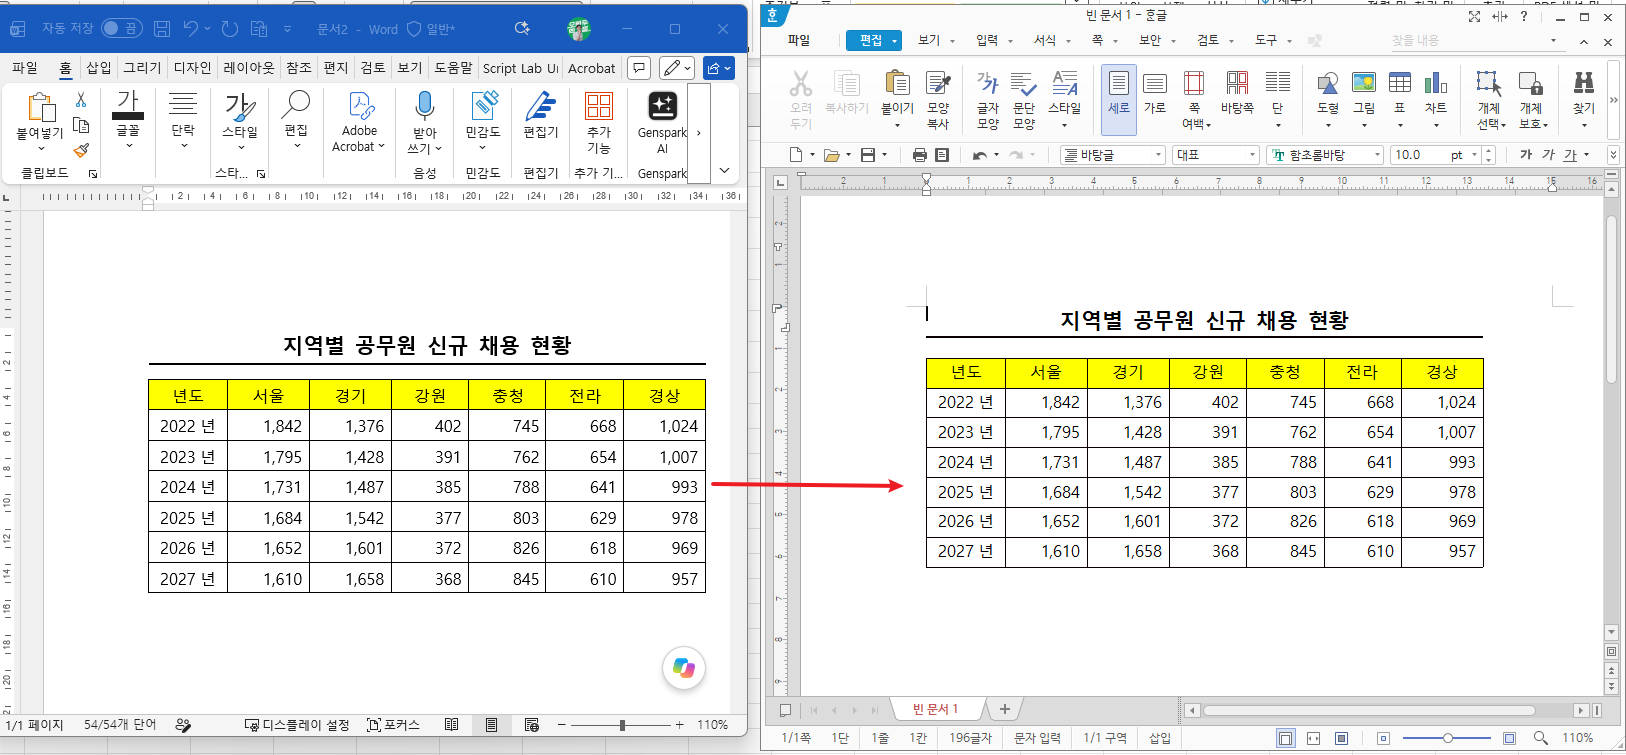Click the Save icon in Word title bar

[x=162, y=29]
